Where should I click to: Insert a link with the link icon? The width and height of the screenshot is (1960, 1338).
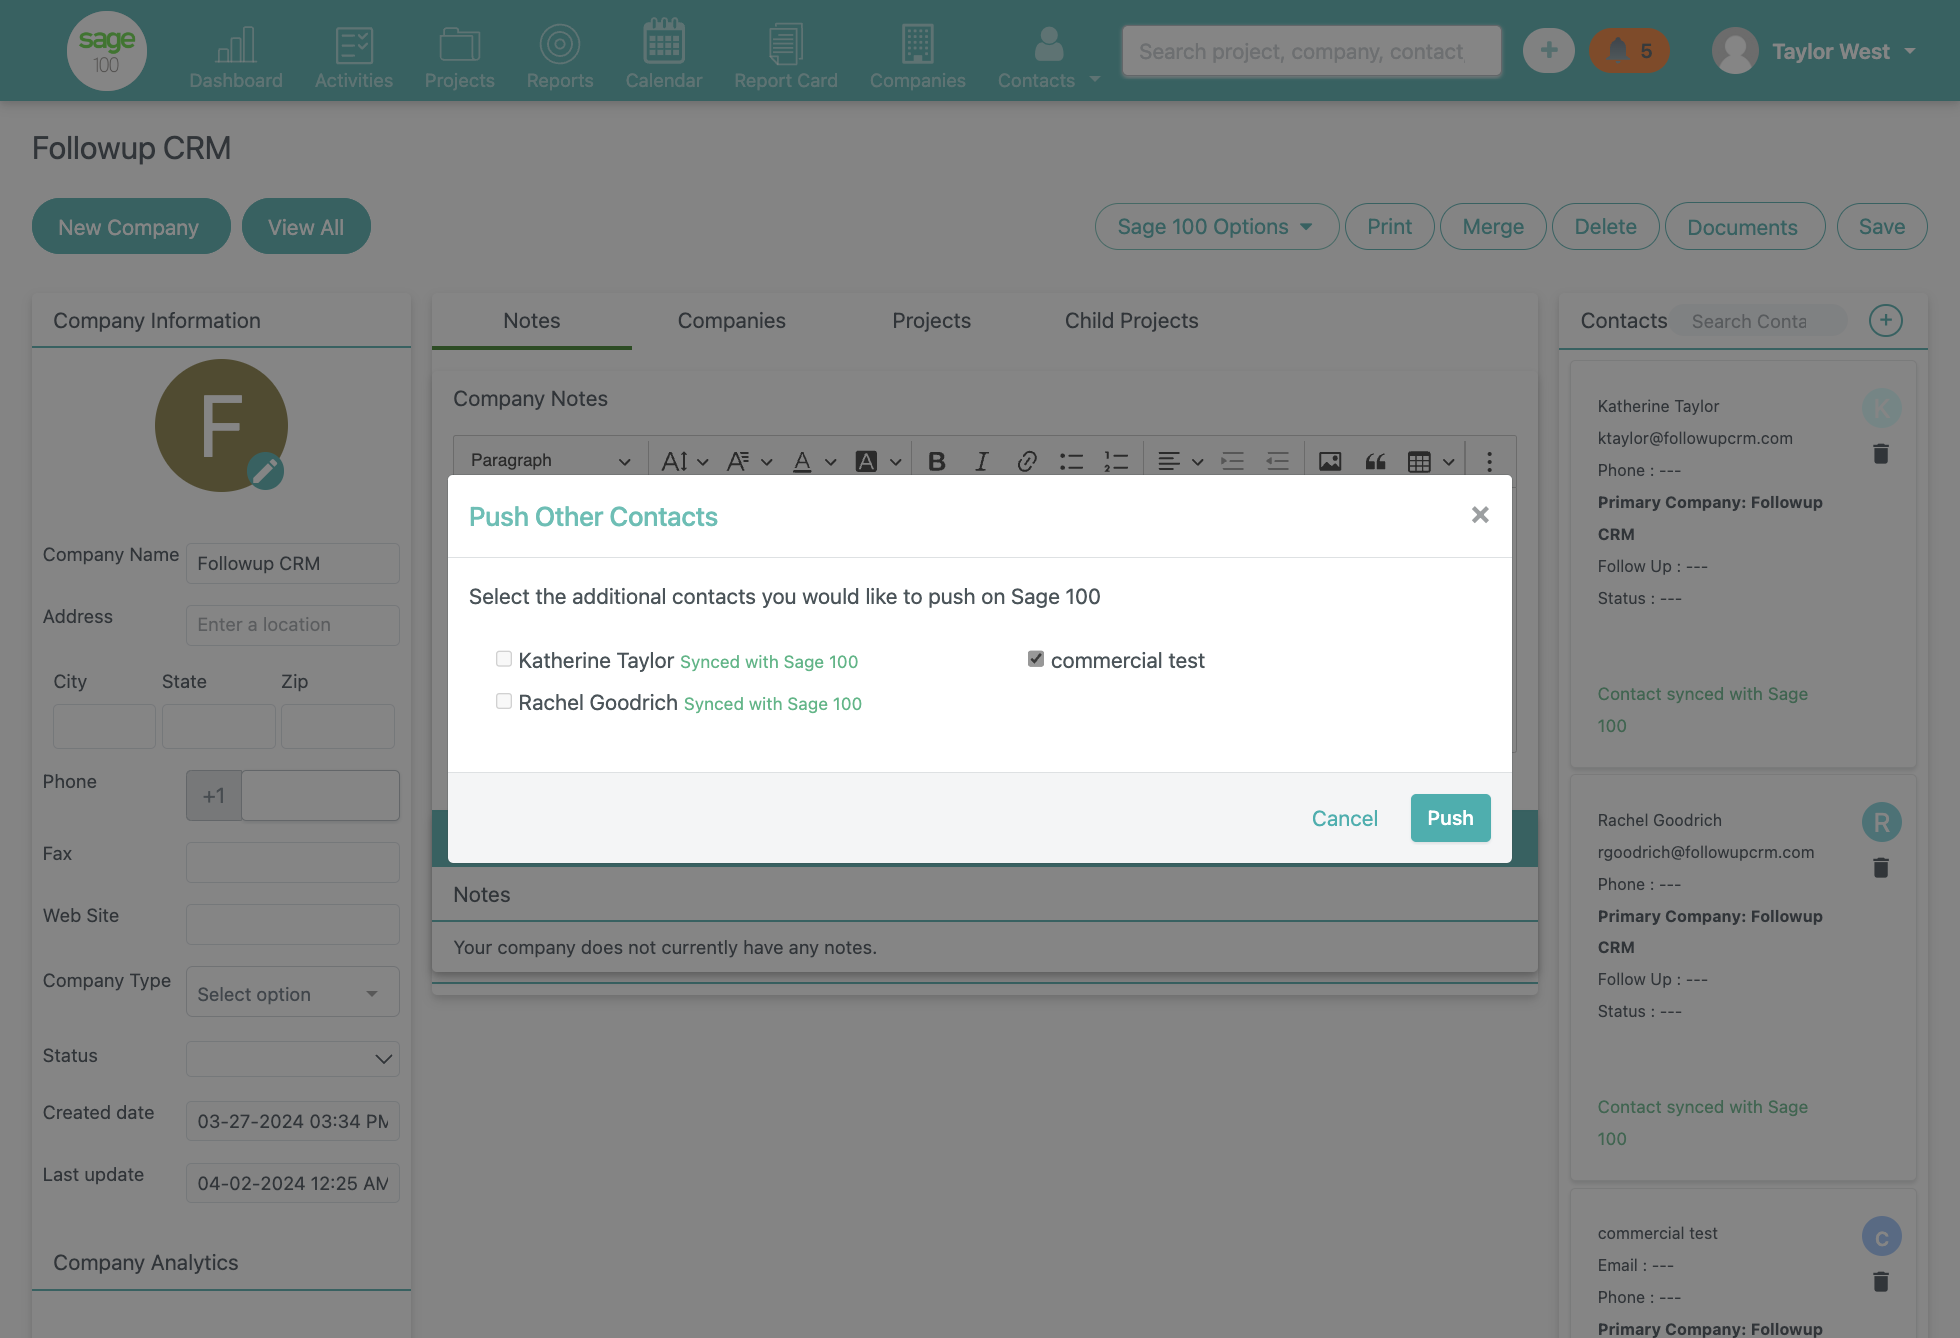(1027, 461)
